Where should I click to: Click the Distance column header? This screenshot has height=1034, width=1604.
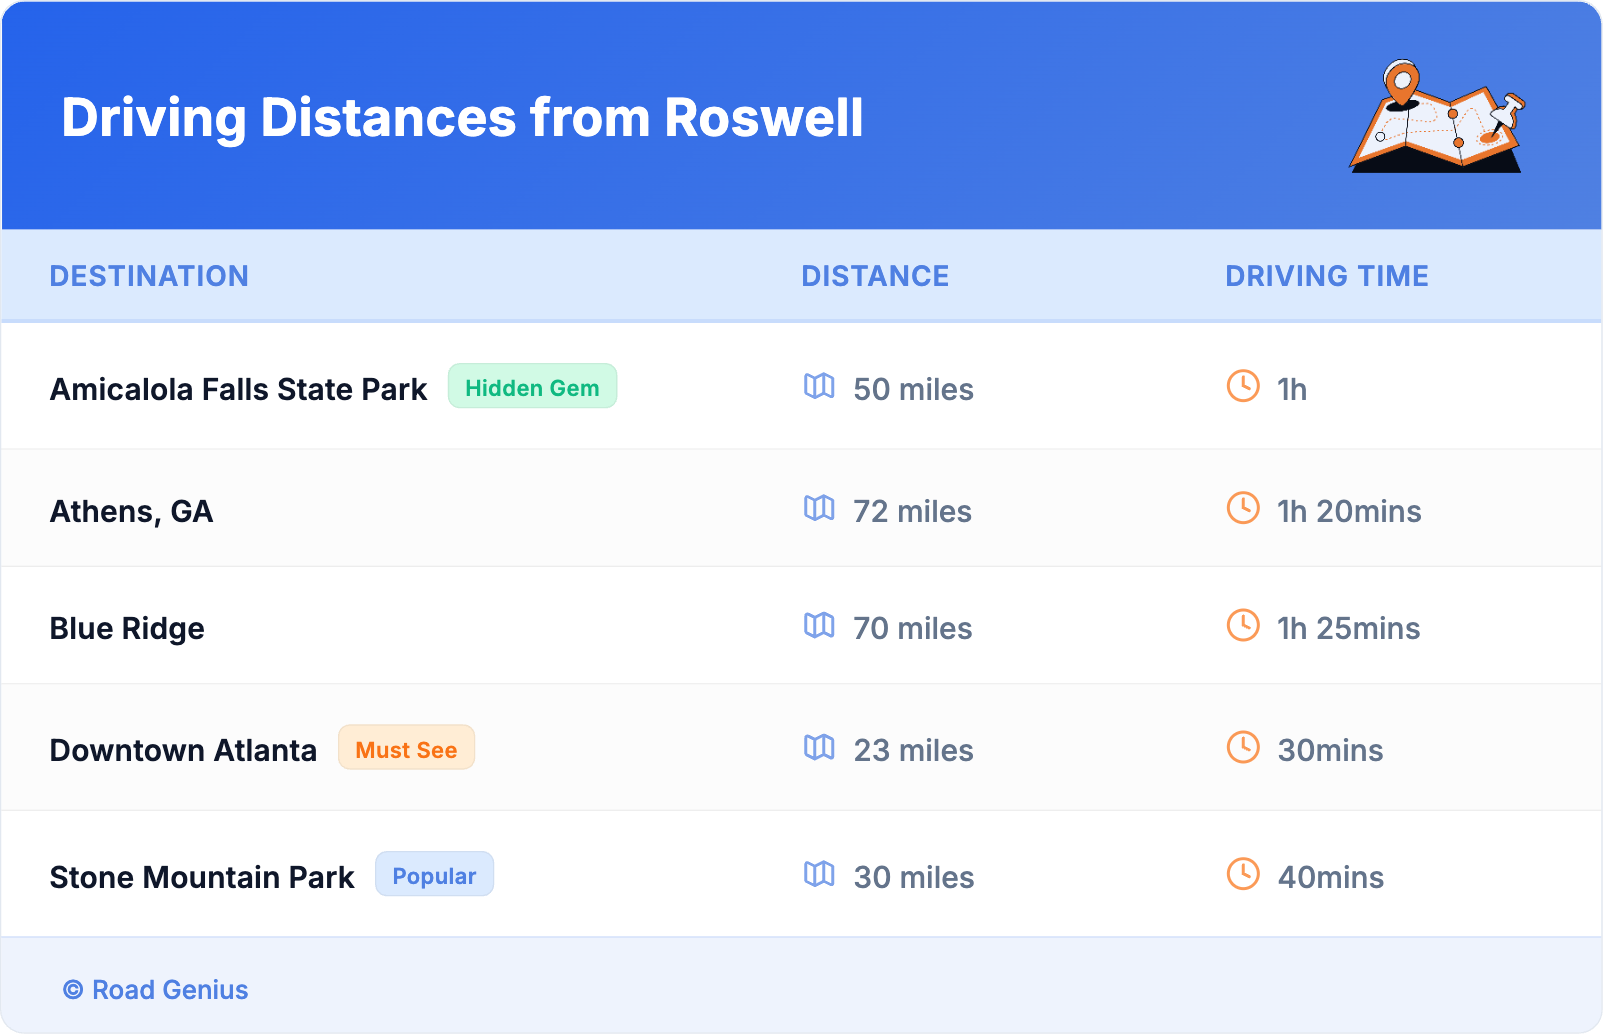tap(875, 276)
